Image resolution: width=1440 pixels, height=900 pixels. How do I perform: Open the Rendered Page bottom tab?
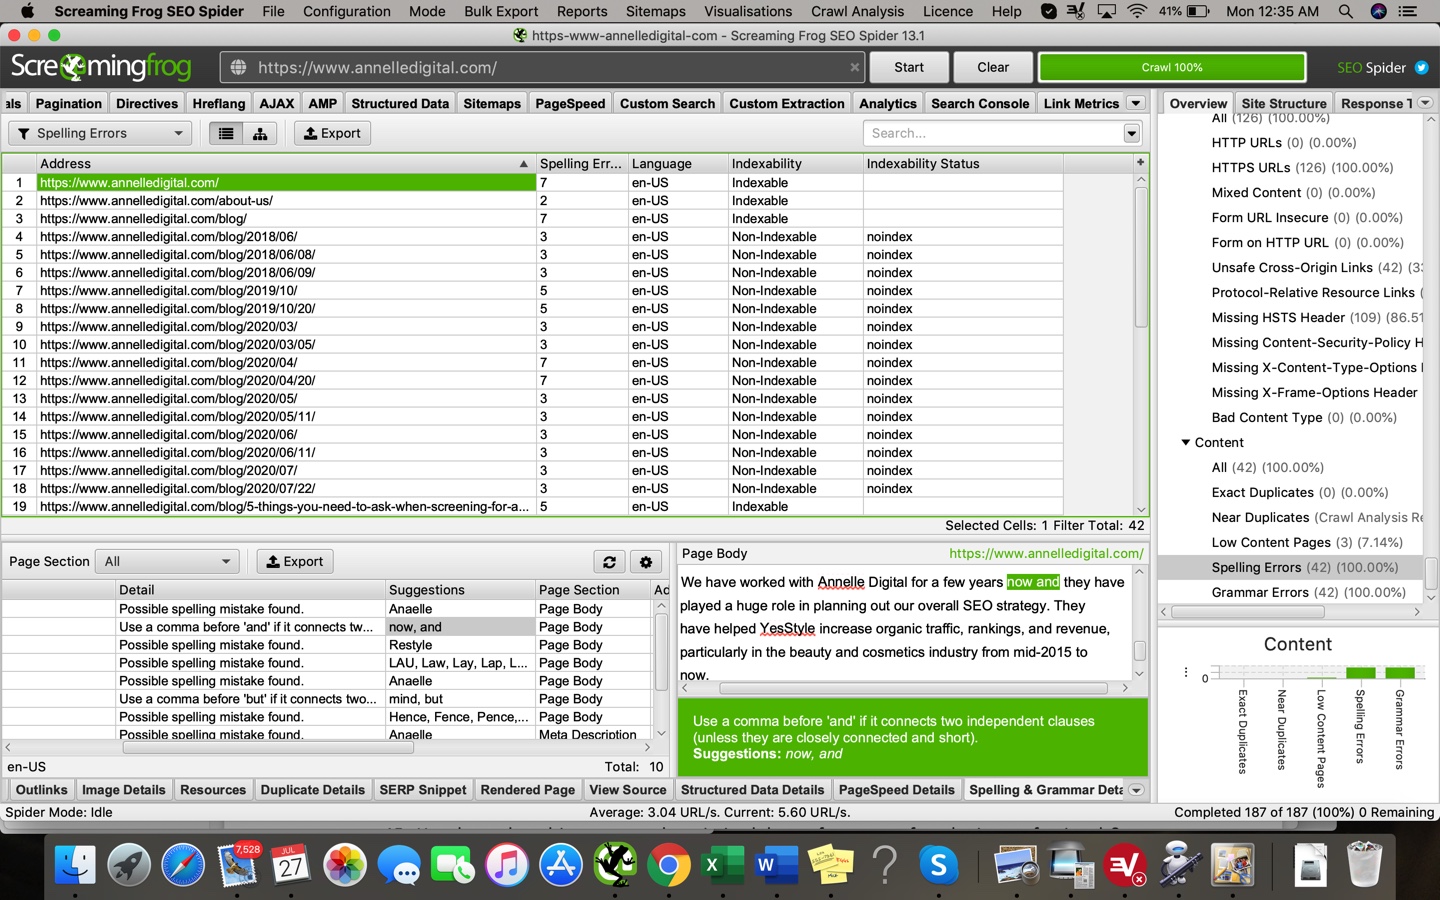pyautogui.click(x=528, y=790)
